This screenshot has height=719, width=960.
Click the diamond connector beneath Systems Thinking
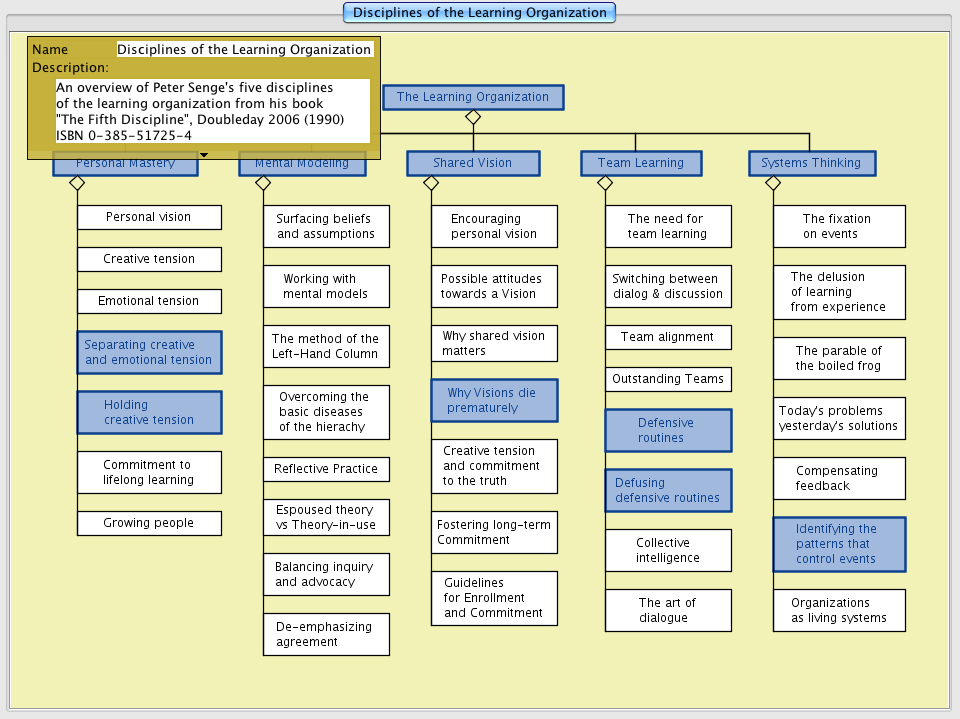pos(772,183)
